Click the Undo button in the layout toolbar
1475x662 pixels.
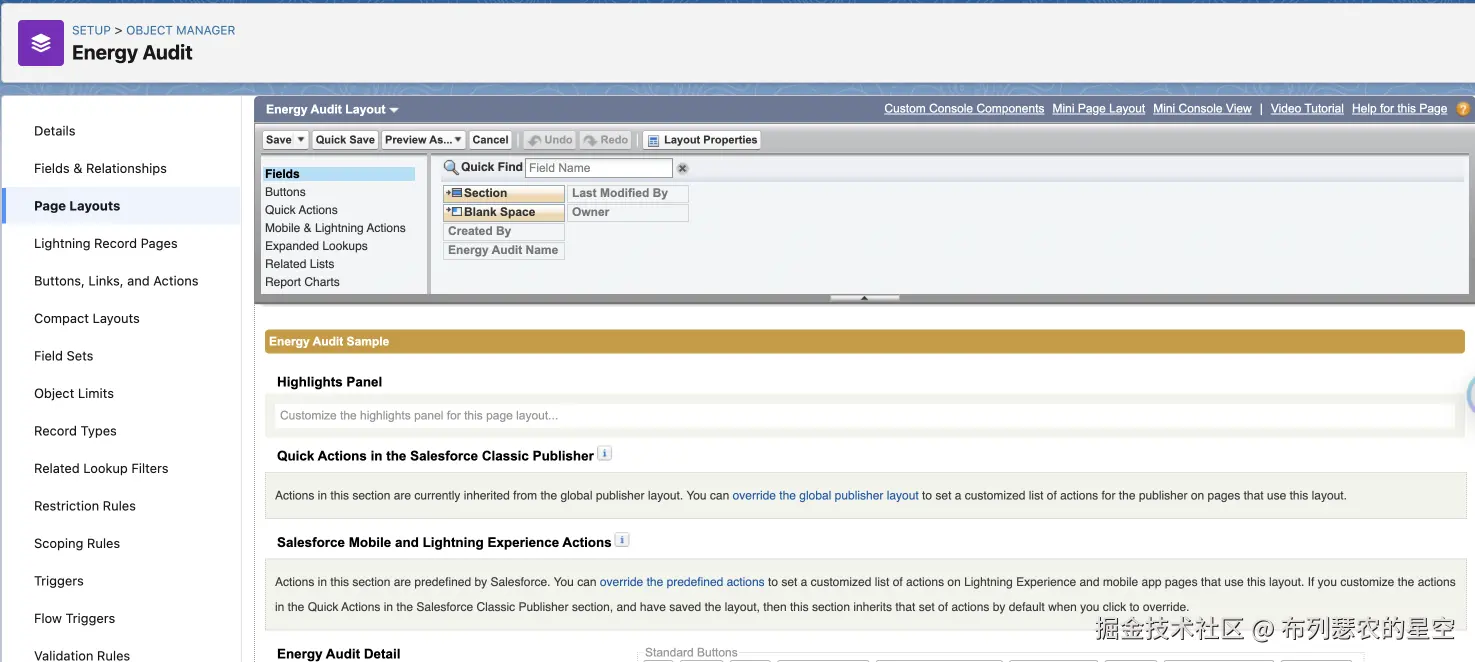(x=551, y=140)
